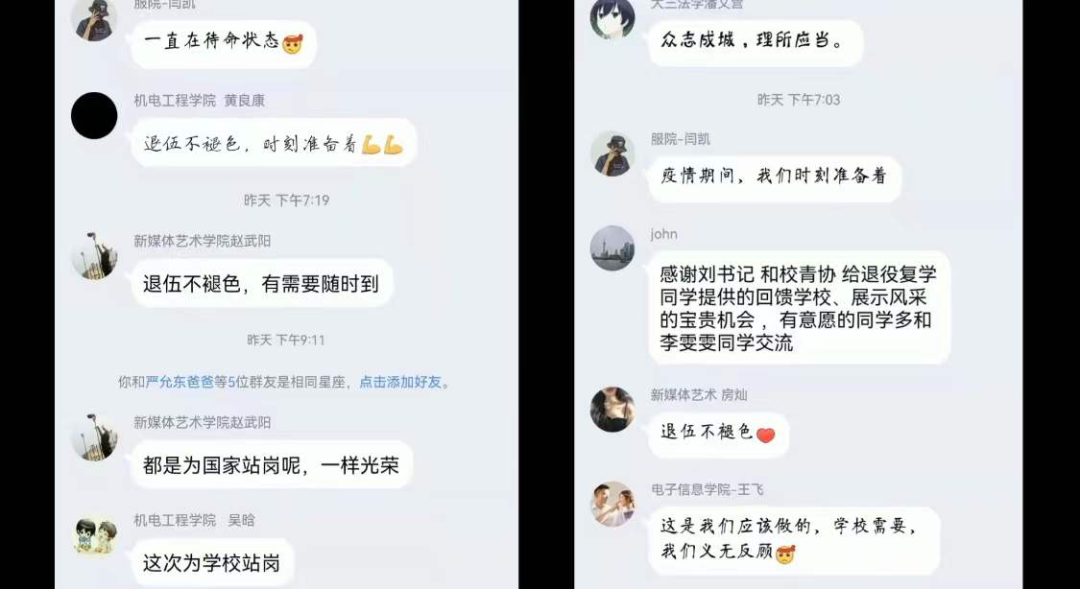Tap the '昨天 下午7:19' timestamp
The width and height of the screenshot is (1080, 589).
point(287,200)
